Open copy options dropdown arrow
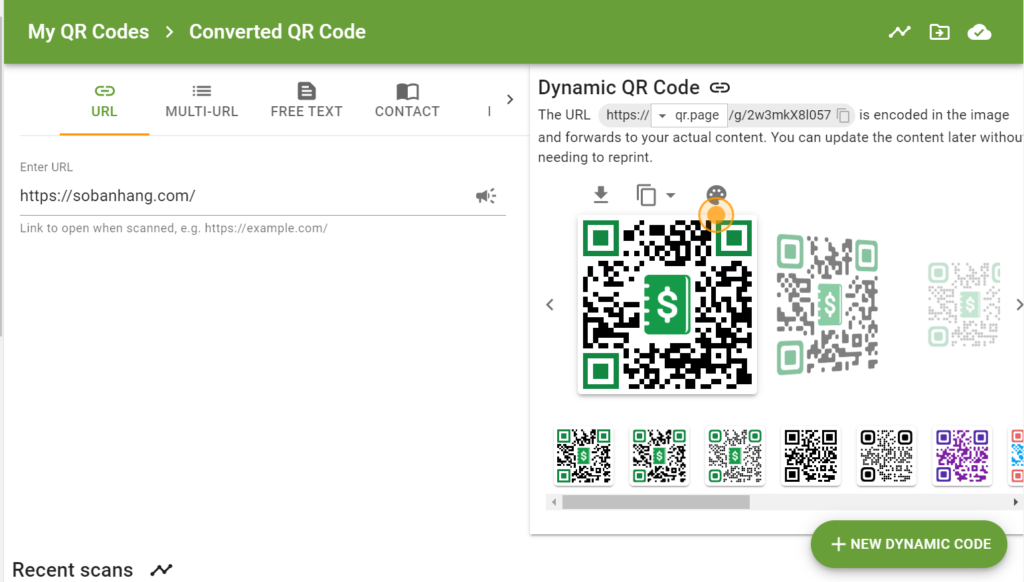 [670, 195]
